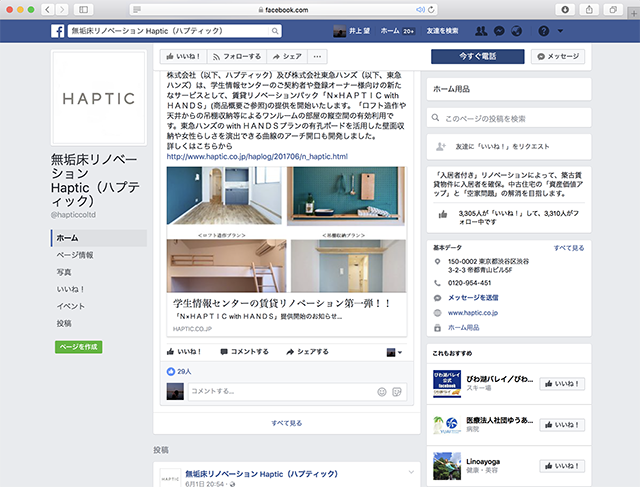
Task: Click すべて見る below the post
Action: [x=287, y=423]
